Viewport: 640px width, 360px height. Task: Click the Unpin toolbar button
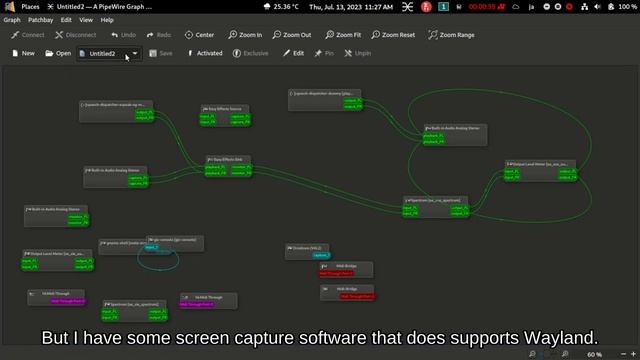coord(358,53)
